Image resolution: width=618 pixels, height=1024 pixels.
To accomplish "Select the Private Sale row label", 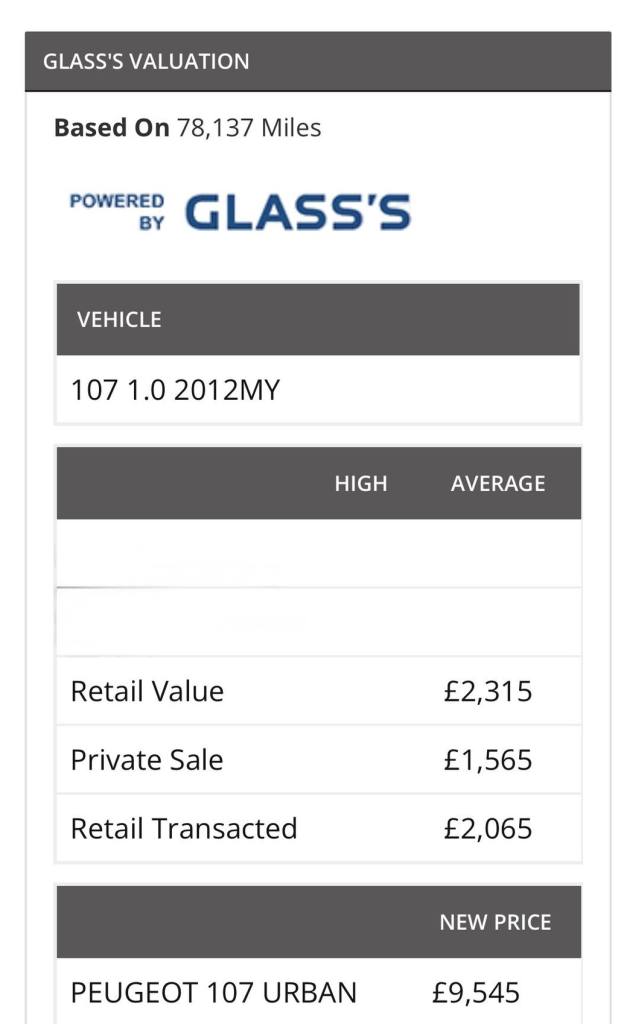I will (147, 760).
